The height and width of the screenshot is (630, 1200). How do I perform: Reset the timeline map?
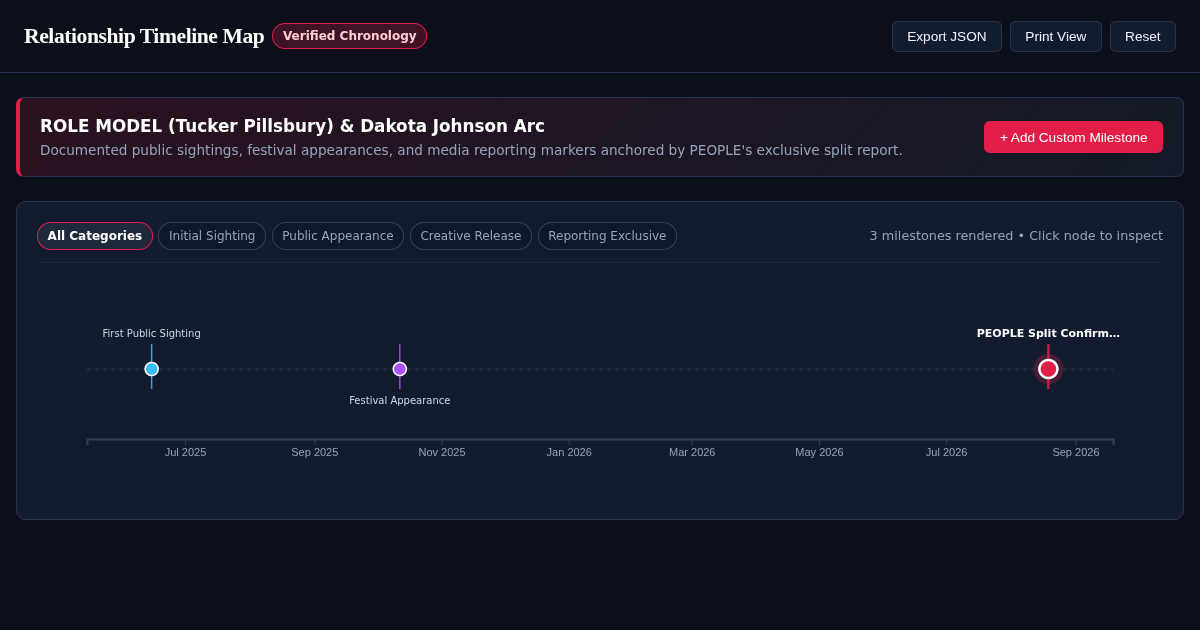tap(1142, 36)
